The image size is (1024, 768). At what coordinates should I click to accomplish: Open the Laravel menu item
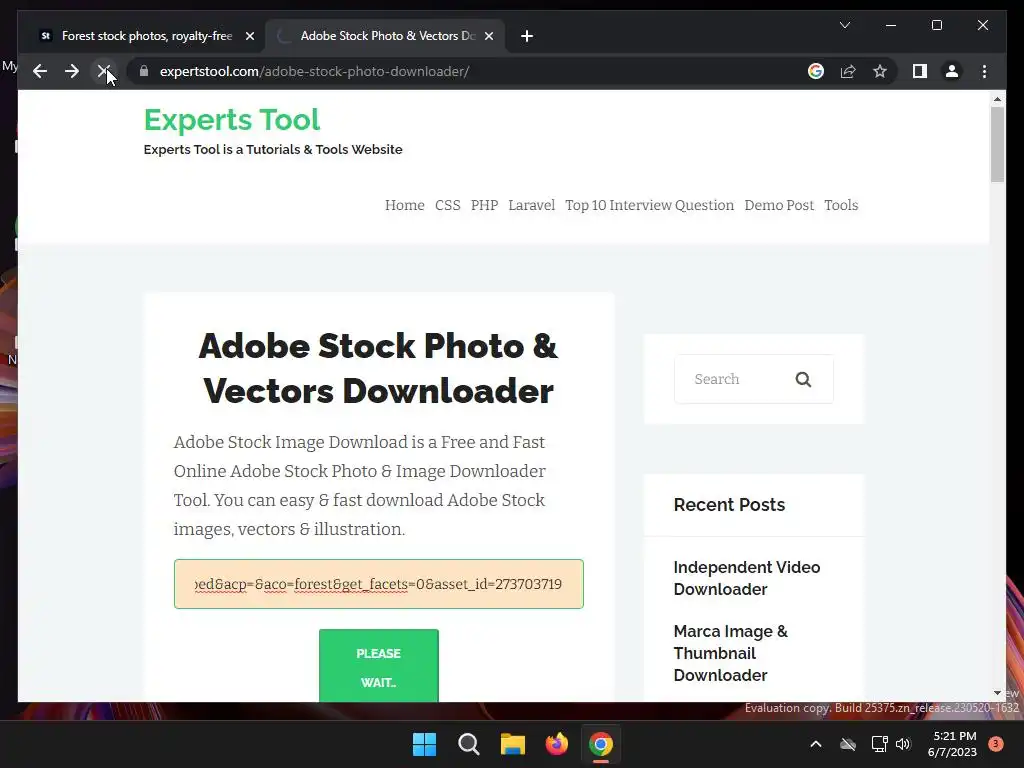point(532,205)
